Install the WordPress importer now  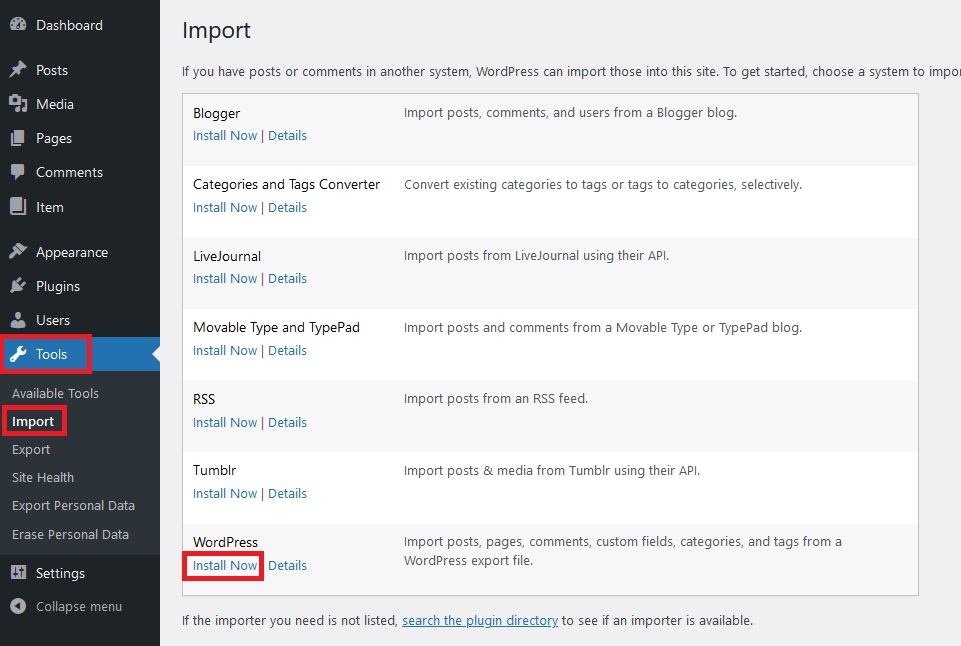pos(225,565)
